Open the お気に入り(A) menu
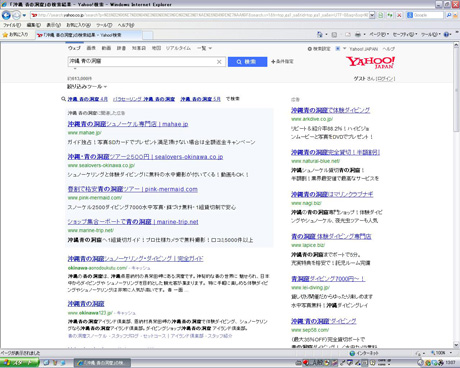The height and width of the screenshot is (368, 460). [x=78, y=25]
